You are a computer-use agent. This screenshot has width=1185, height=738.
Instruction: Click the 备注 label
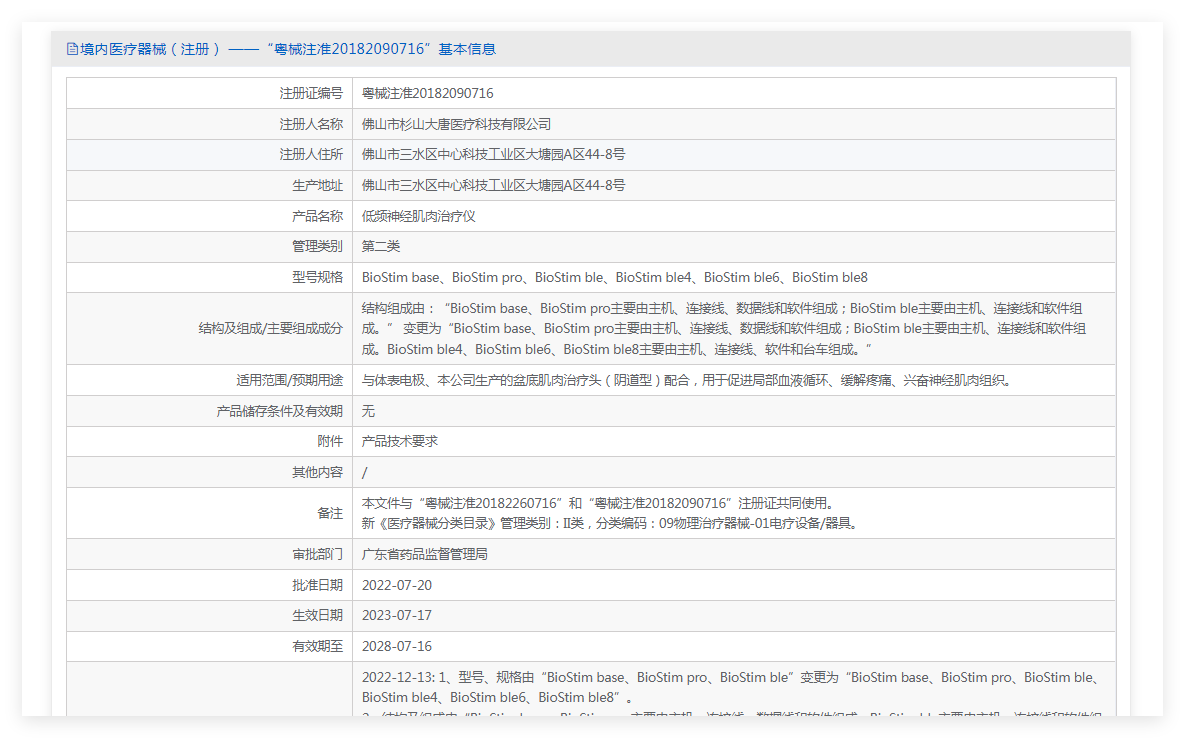coord(330,513)
